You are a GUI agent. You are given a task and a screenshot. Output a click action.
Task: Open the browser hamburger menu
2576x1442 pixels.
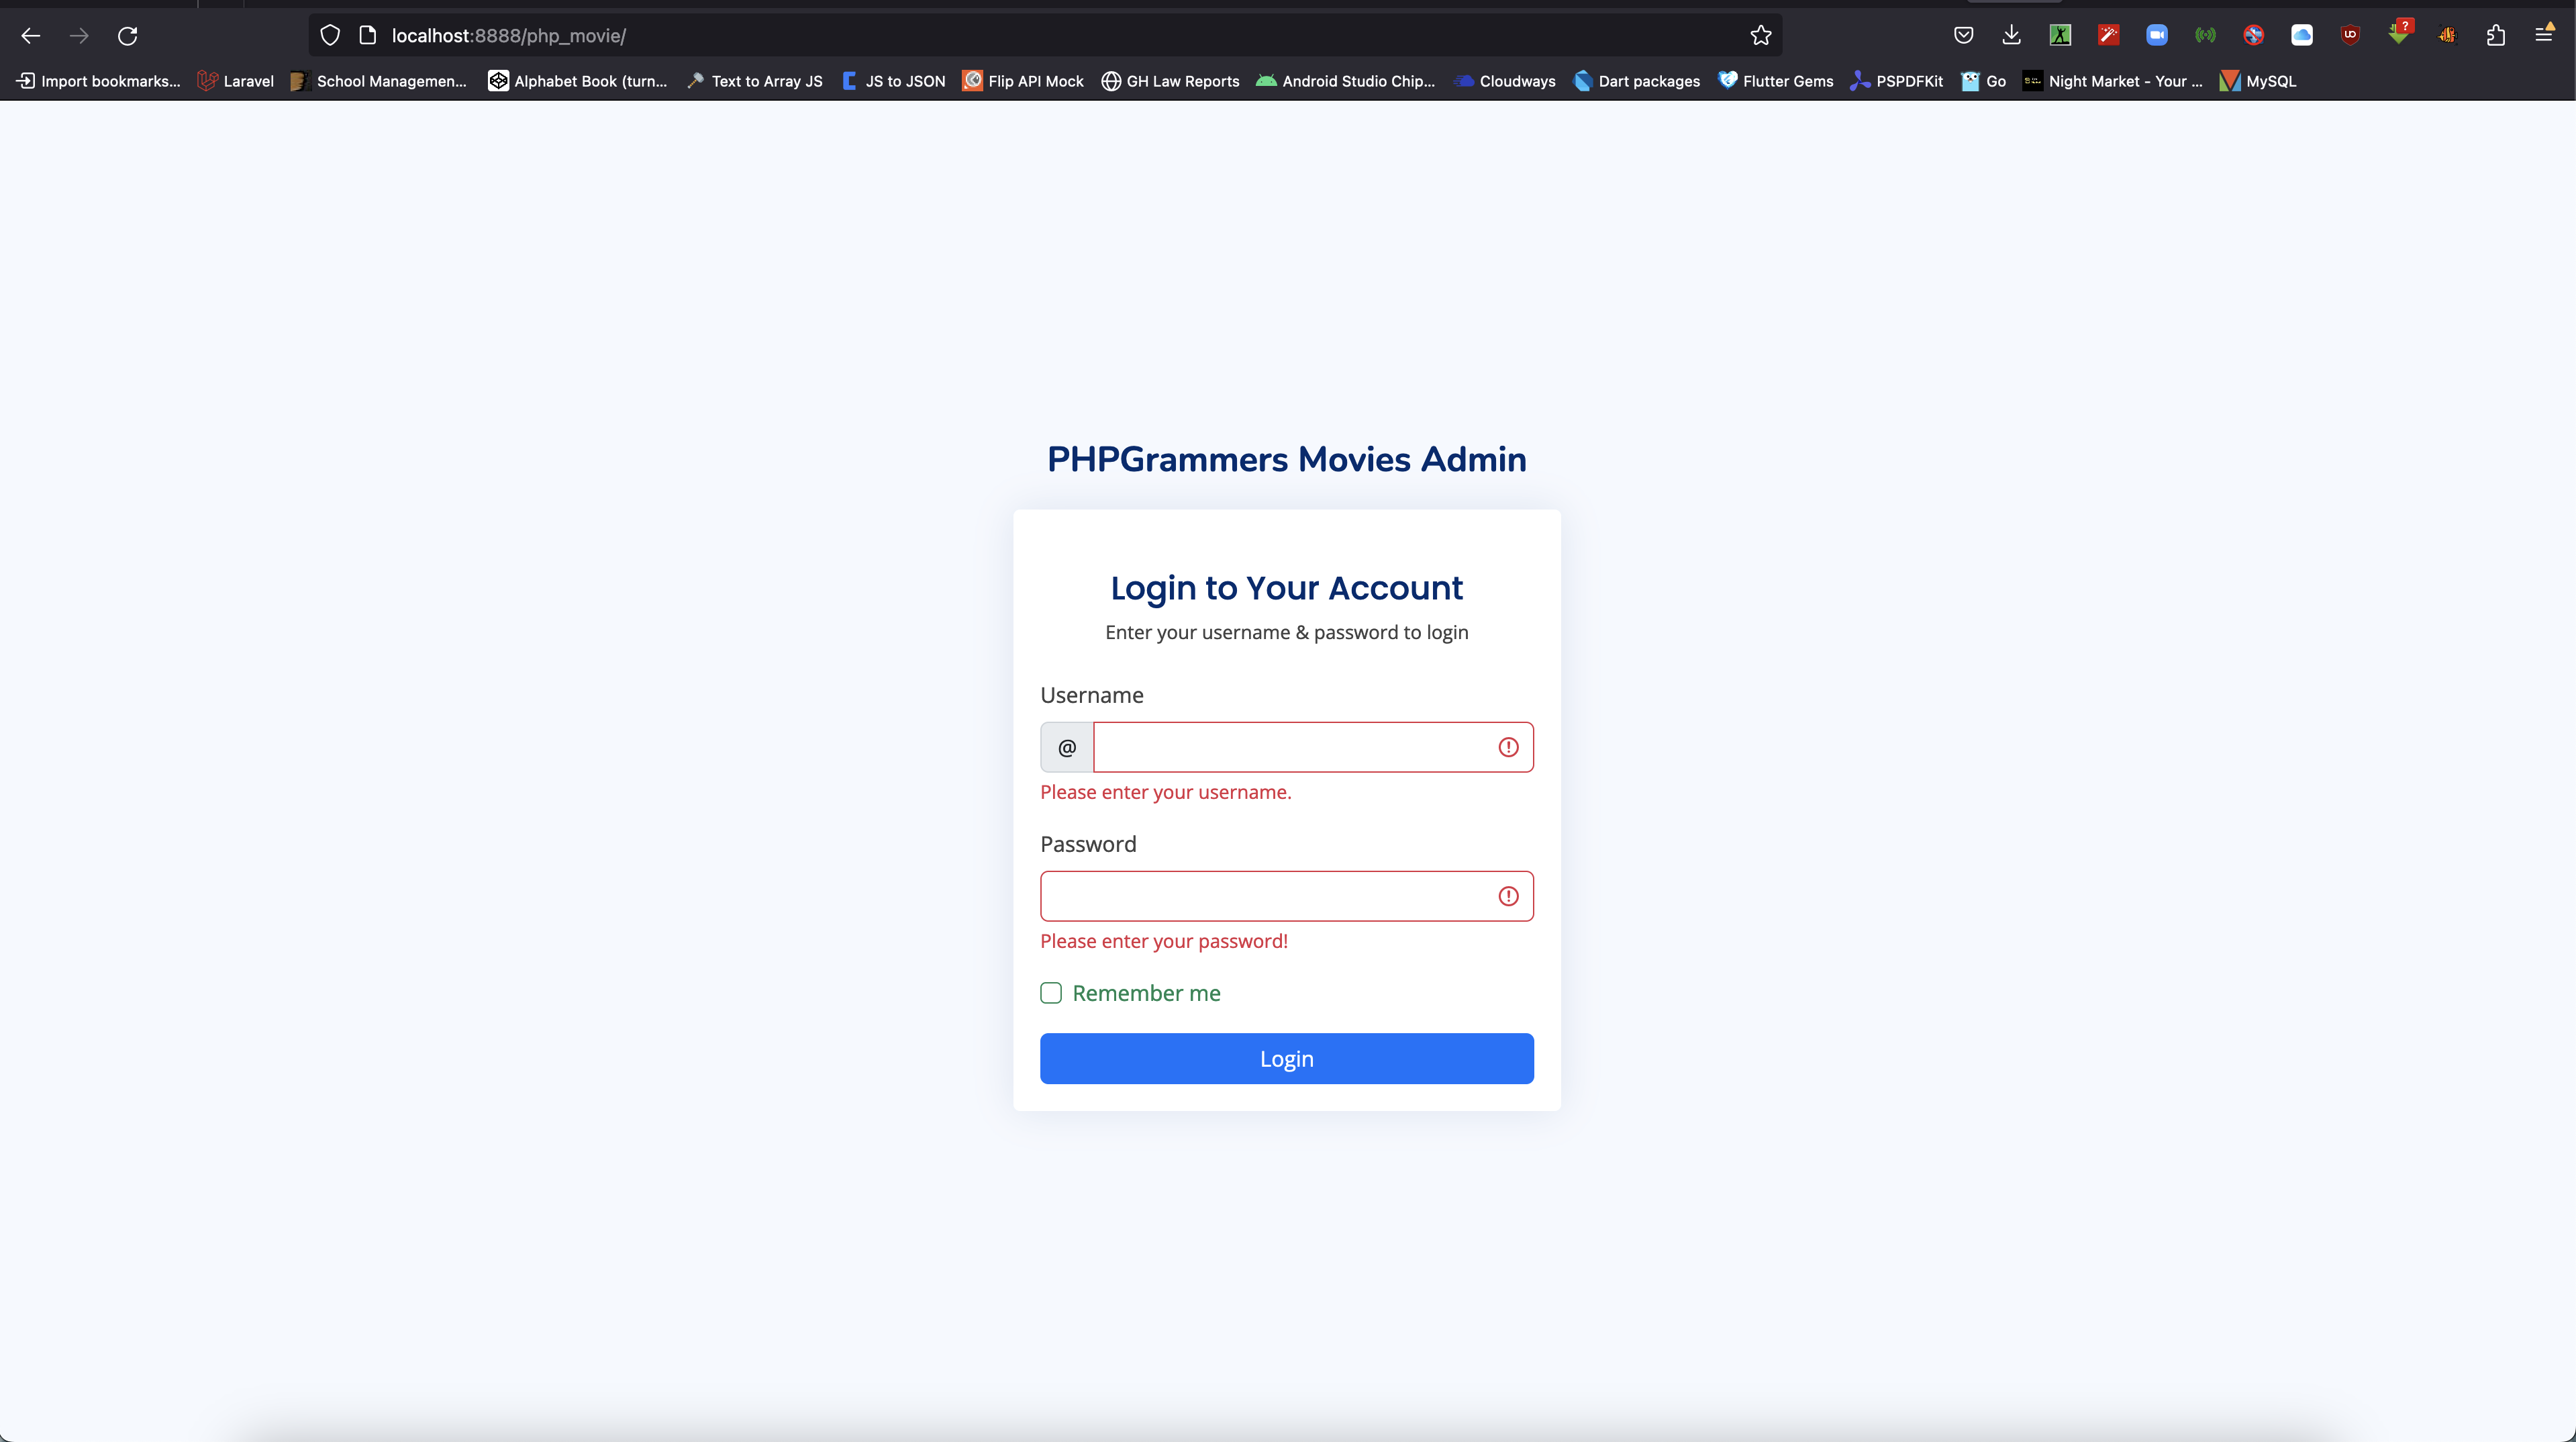click(2544, 36)
